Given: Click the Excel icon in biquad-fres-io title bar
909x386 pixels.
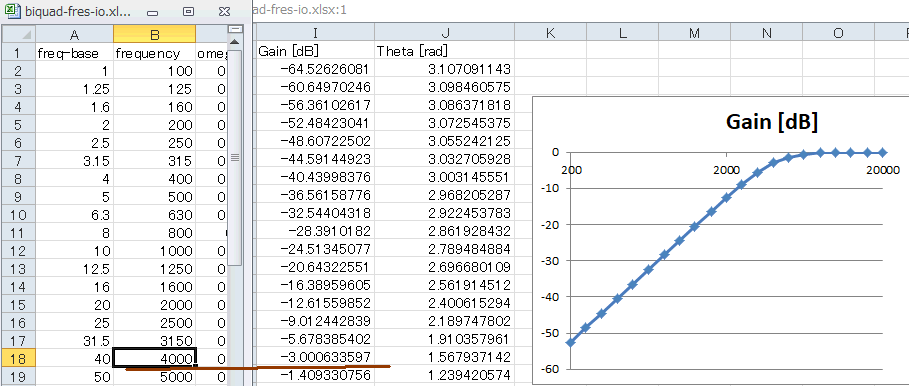Looking at the screenshot, I should (13, 12).
